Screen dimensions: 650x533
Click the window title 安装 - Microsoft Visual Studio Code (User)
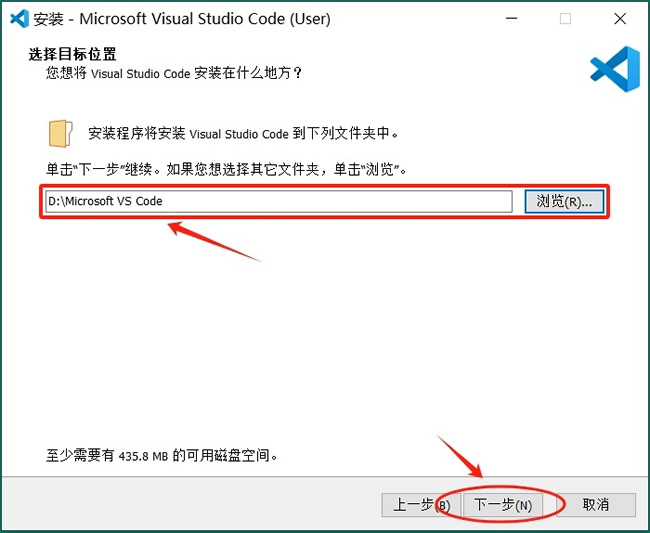[182, 19]
